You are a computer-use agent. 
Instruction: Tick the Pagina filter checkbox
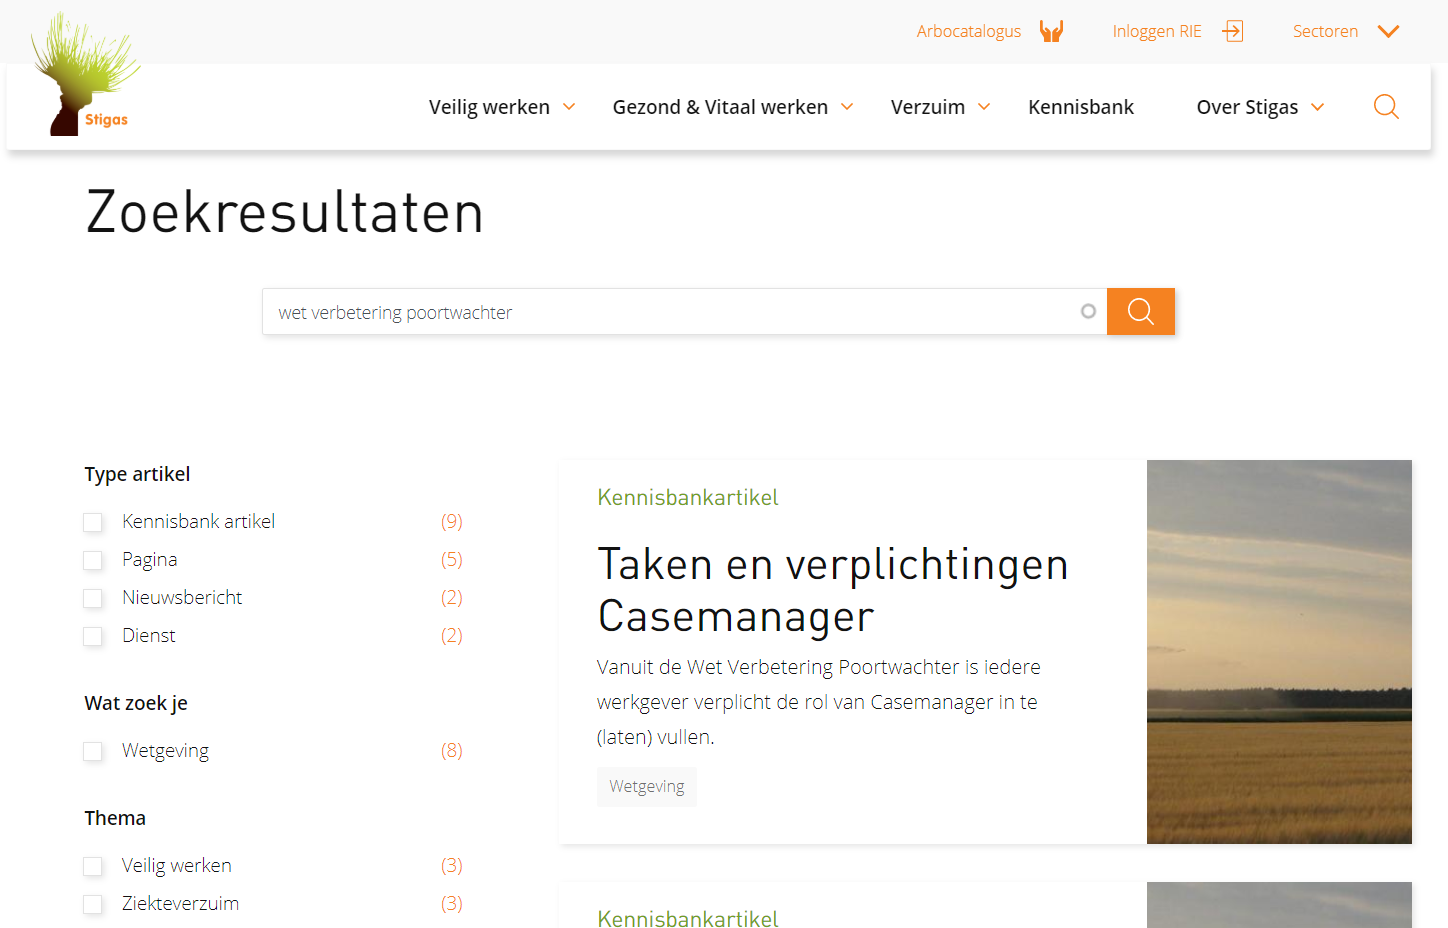93,560
